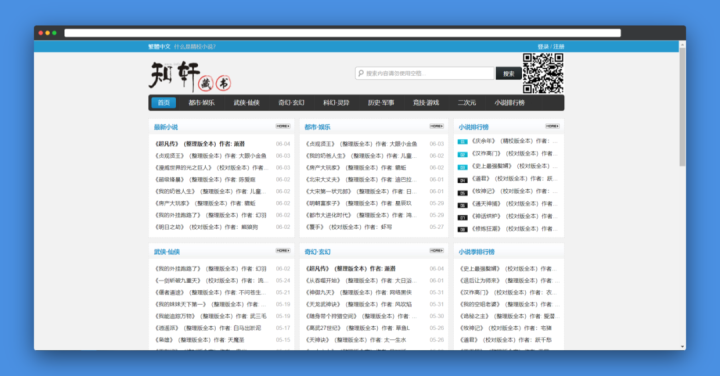Screen dimensions: 720x376
Task: Open 小说排行榜 in the navigation bar
Action: [x=509, y=102]
